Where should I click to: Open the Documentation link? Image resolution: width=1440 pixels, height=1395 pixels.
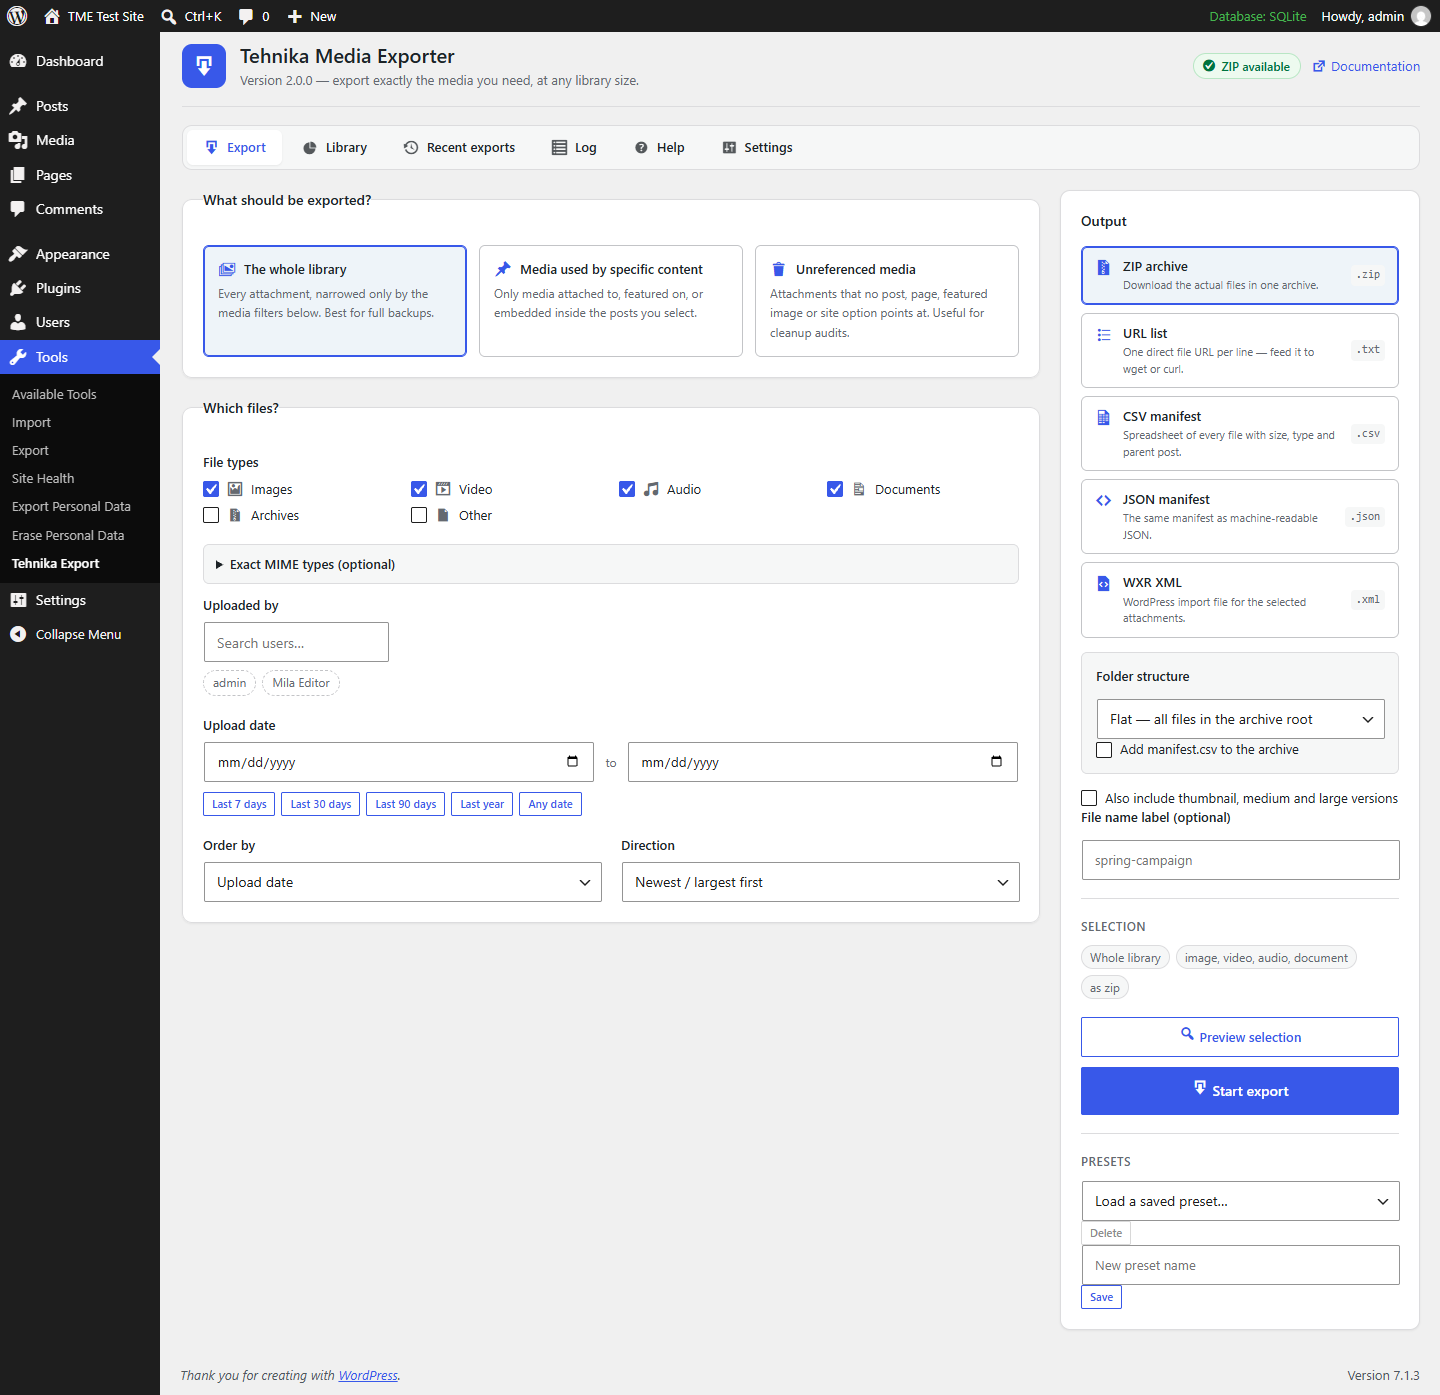click(1366, 66)
